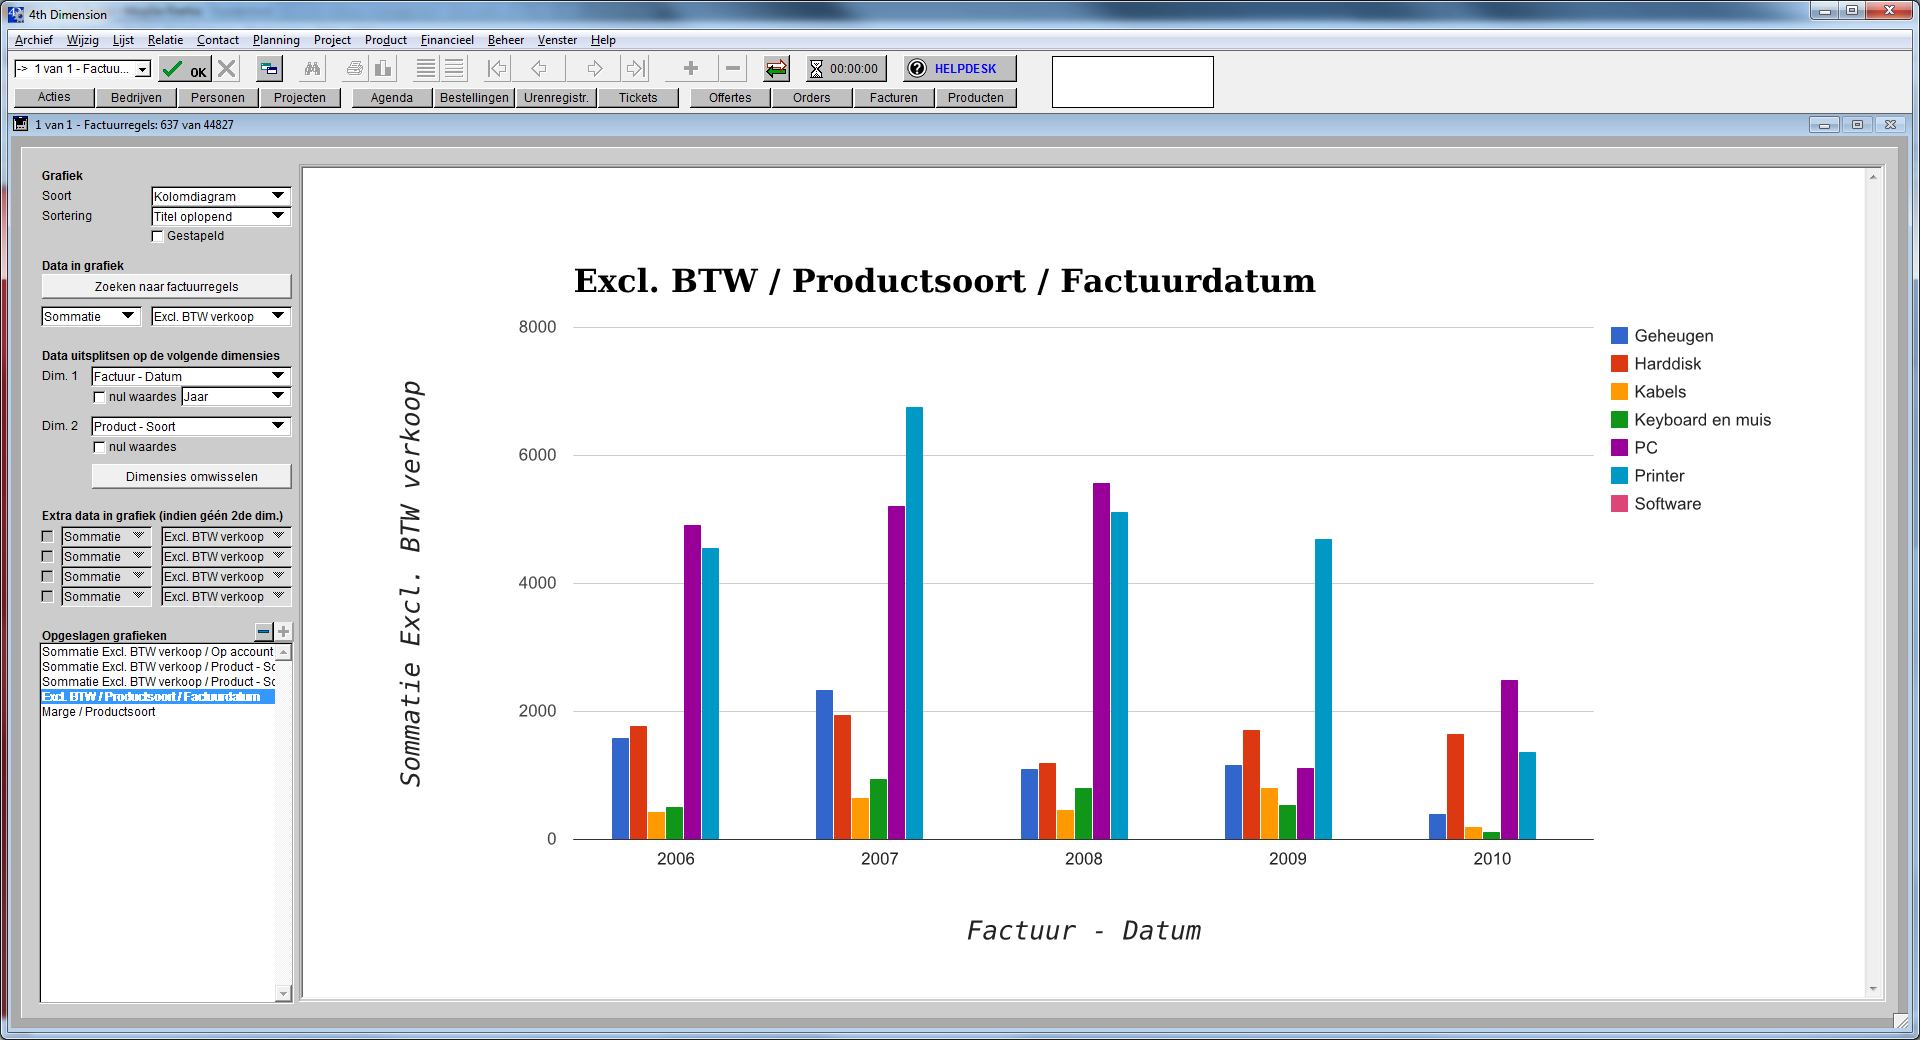Select saved chart Marge / Productsoort

[99, 712]
